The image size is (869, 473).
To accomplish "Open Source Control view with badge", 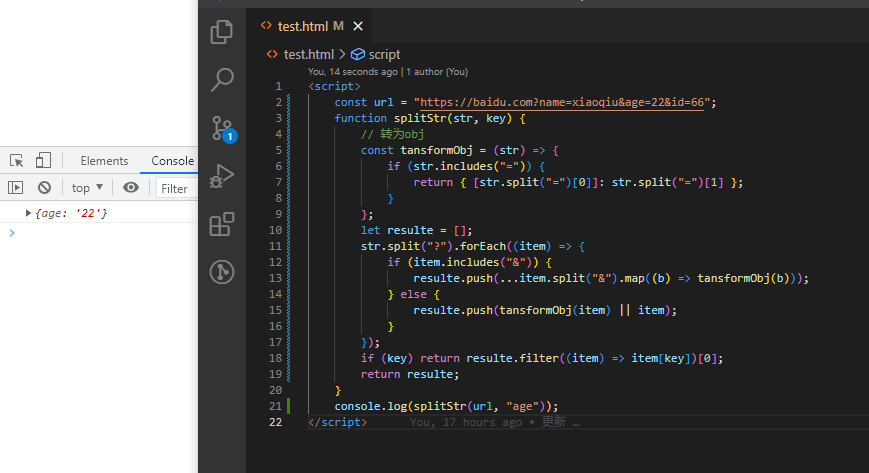I will (222, 128).
